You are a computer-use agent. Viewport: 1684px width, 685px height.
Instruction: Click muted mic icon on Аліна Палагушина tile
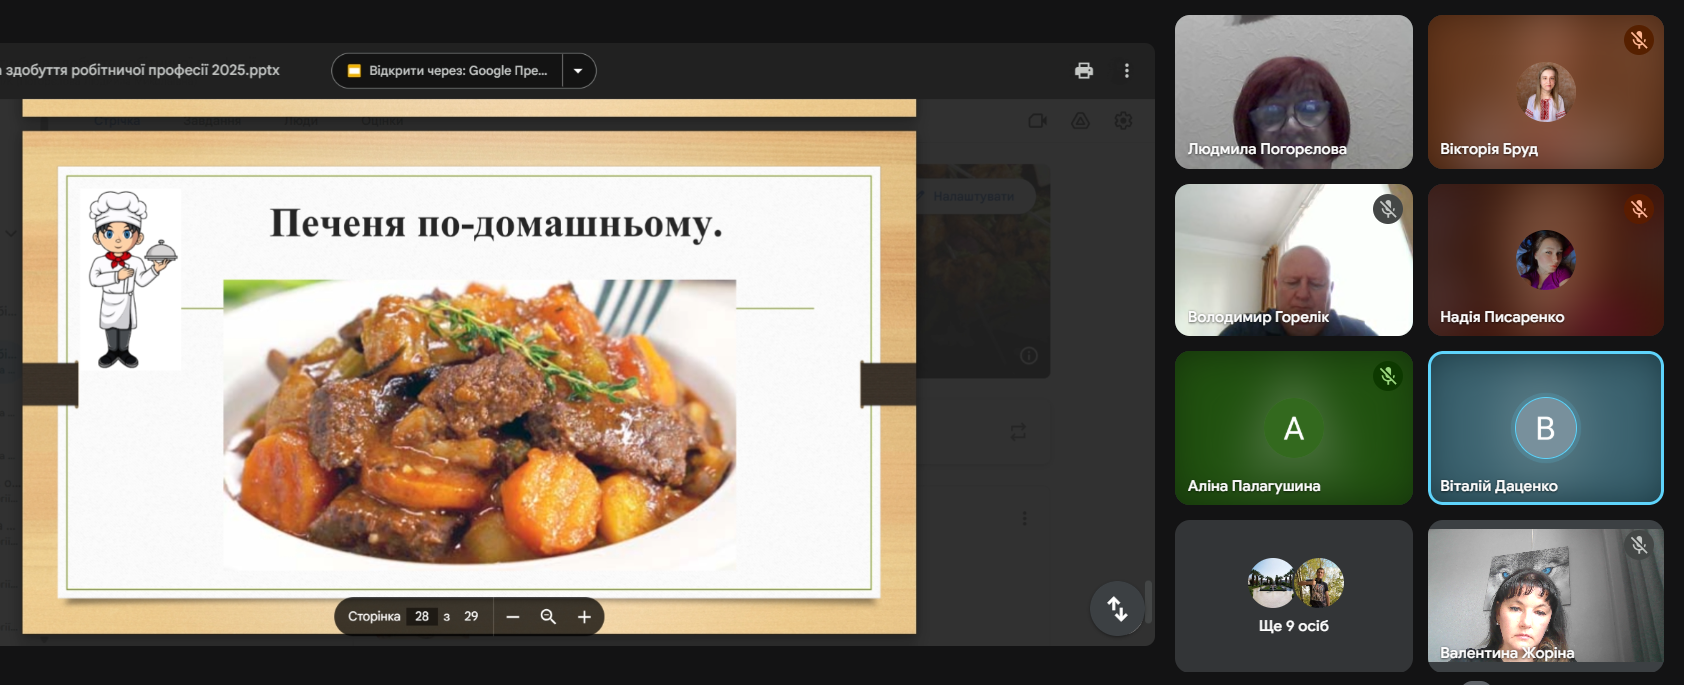pos(1387,376)
